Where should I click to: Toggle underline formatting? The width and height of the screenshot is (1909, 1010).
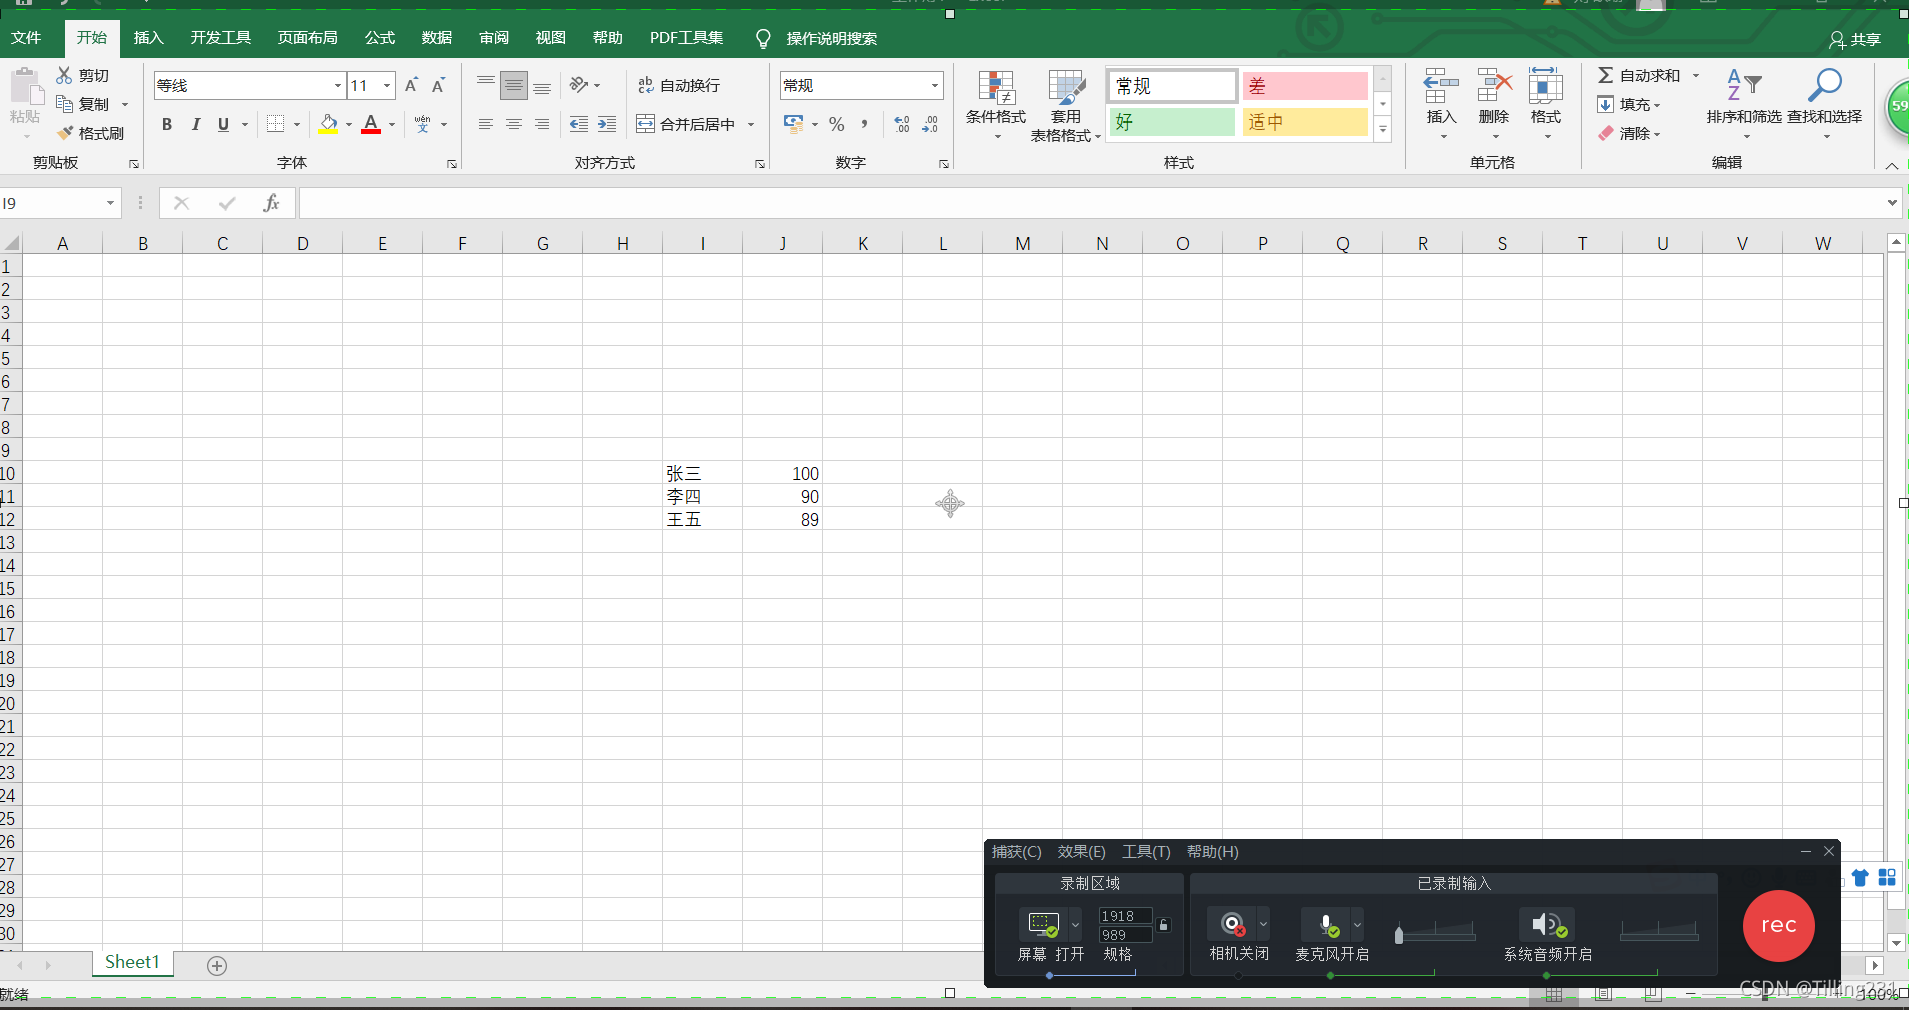223,124
